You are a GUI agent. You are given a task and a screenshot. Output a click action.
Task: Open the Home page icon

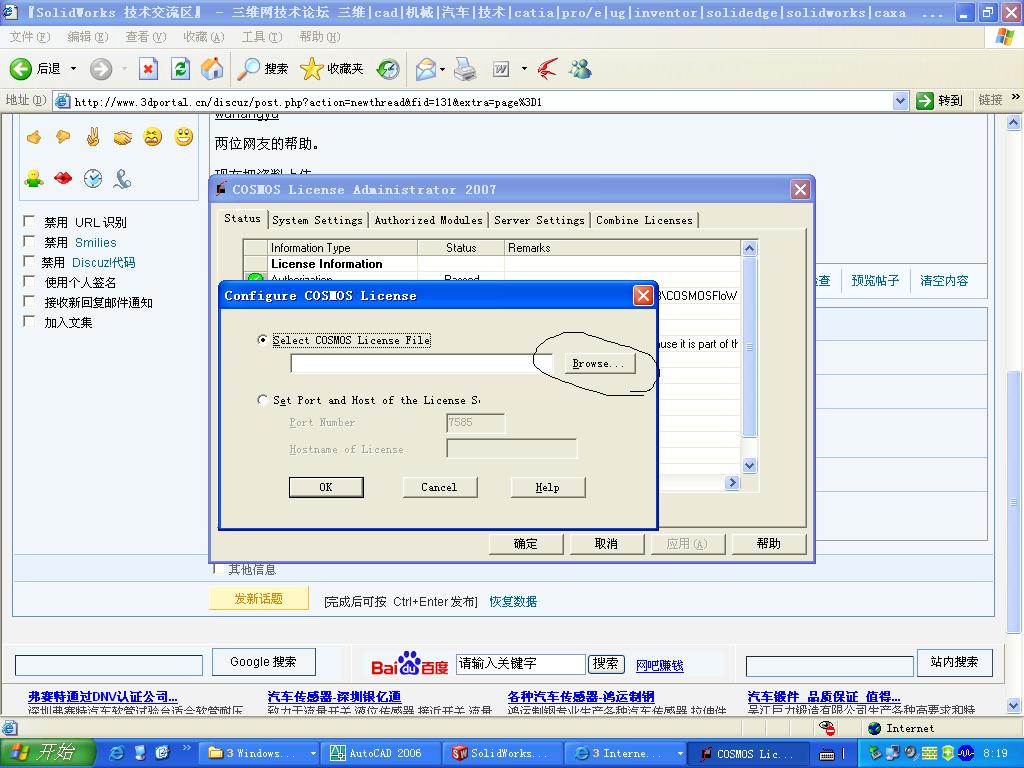(212, 69)
